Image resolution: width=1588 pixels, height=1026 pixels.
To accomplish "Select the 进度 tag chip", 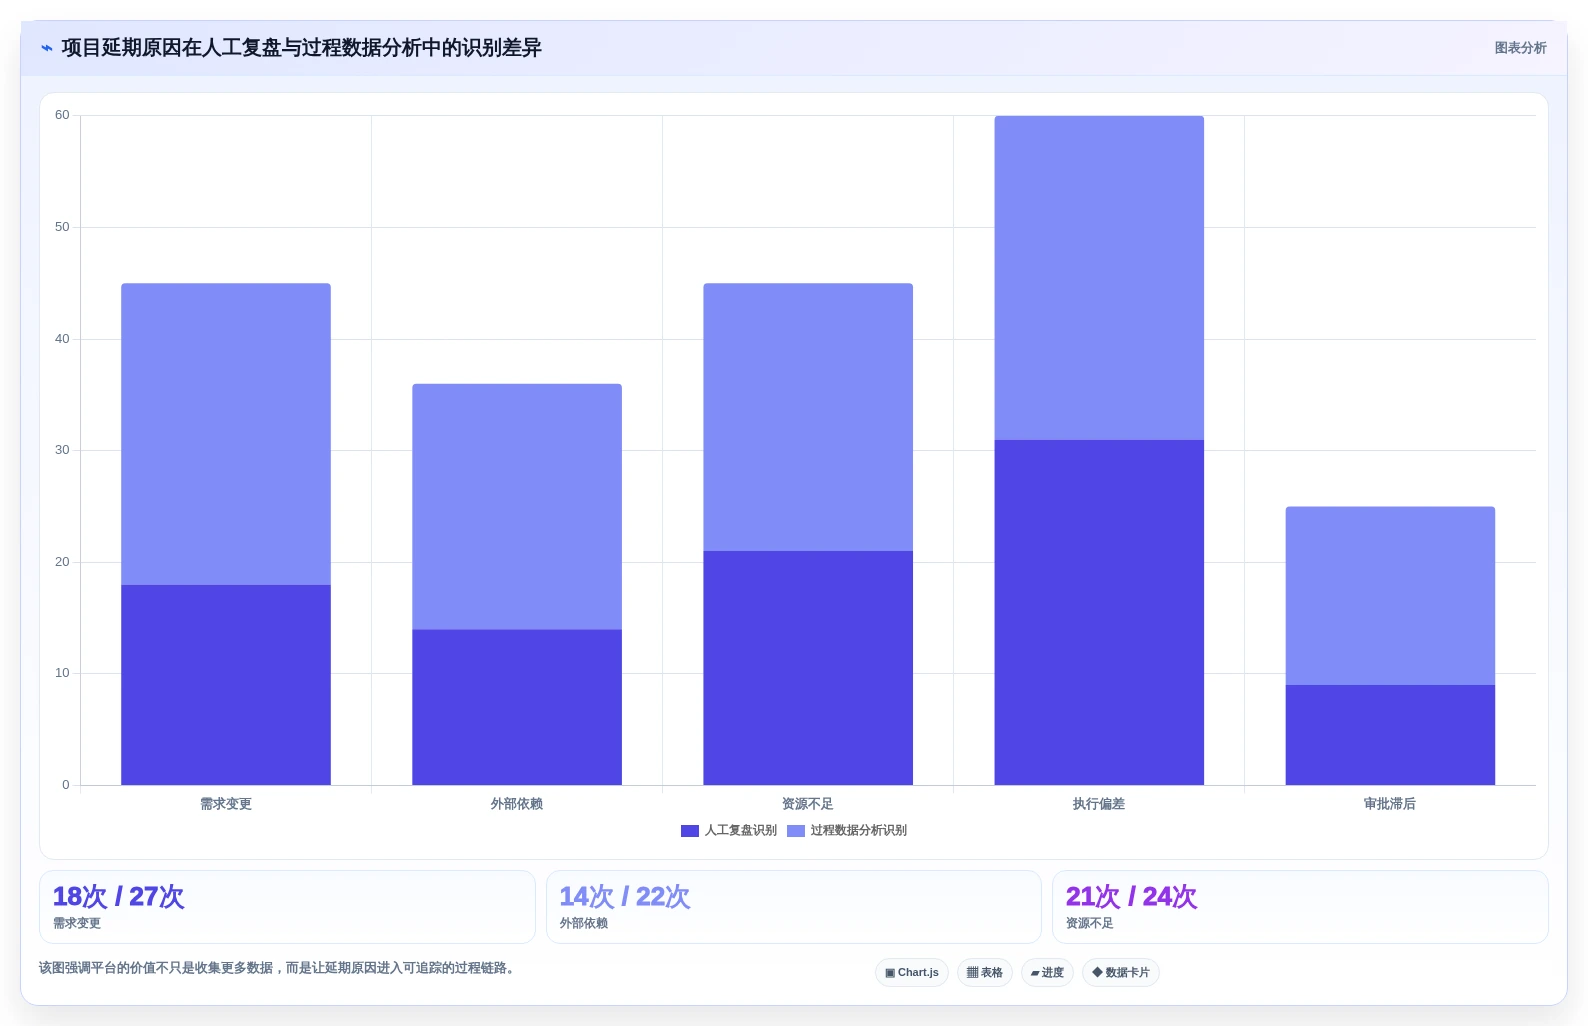I will tap(1047, 972).
